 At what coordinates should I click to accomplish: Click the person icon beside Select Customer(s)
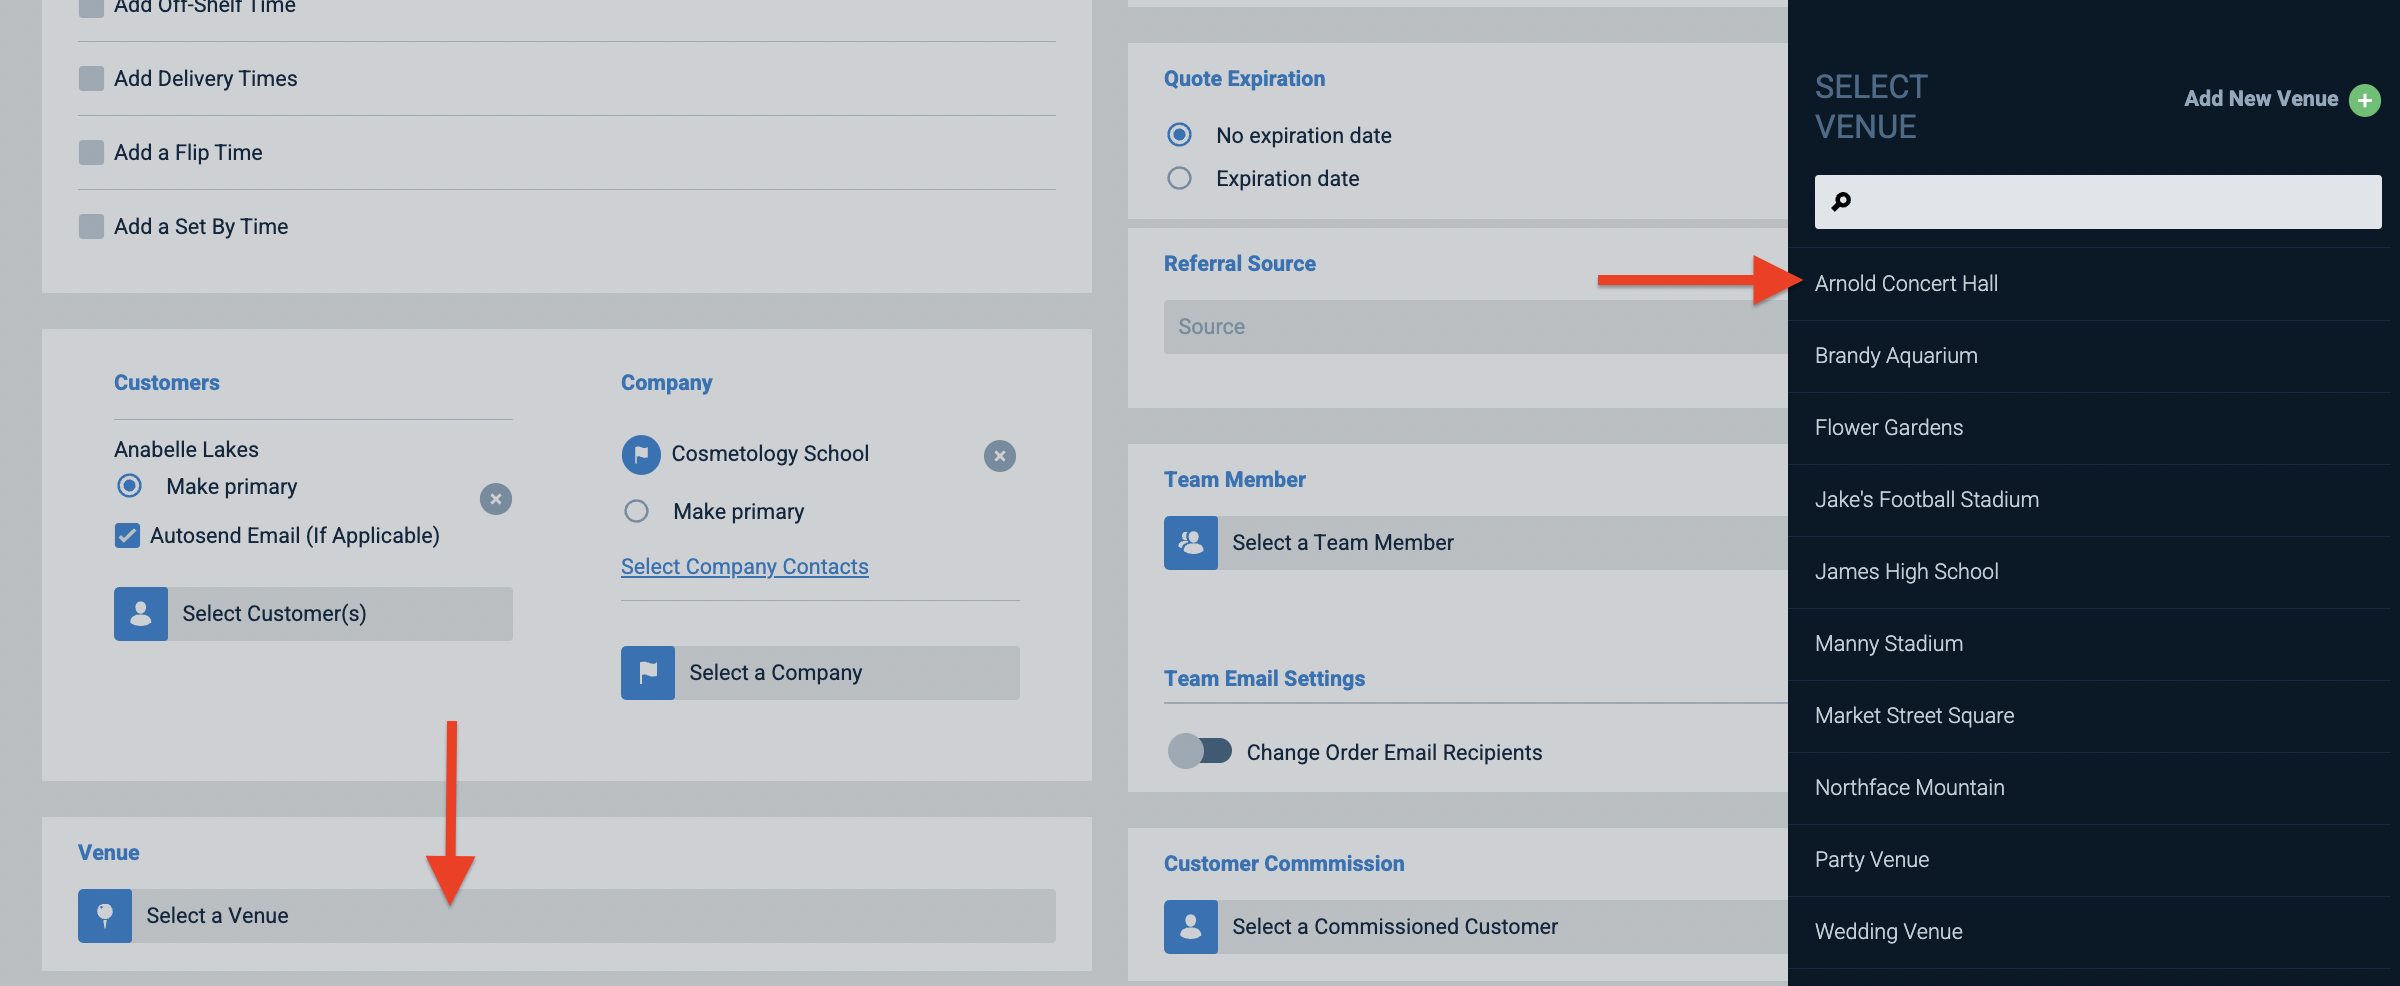click(141, 614)
